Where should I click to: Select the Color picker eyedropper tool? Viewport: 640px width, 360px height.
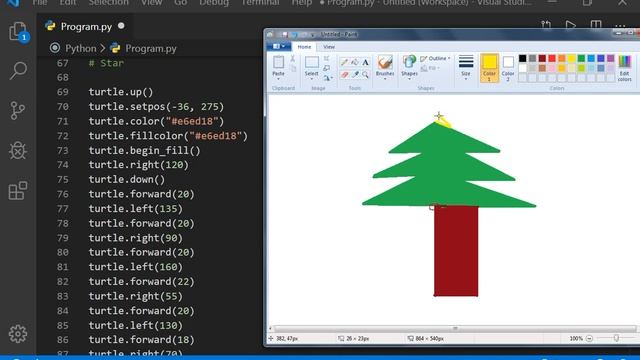pyautogui.click(x=355, y=74)
